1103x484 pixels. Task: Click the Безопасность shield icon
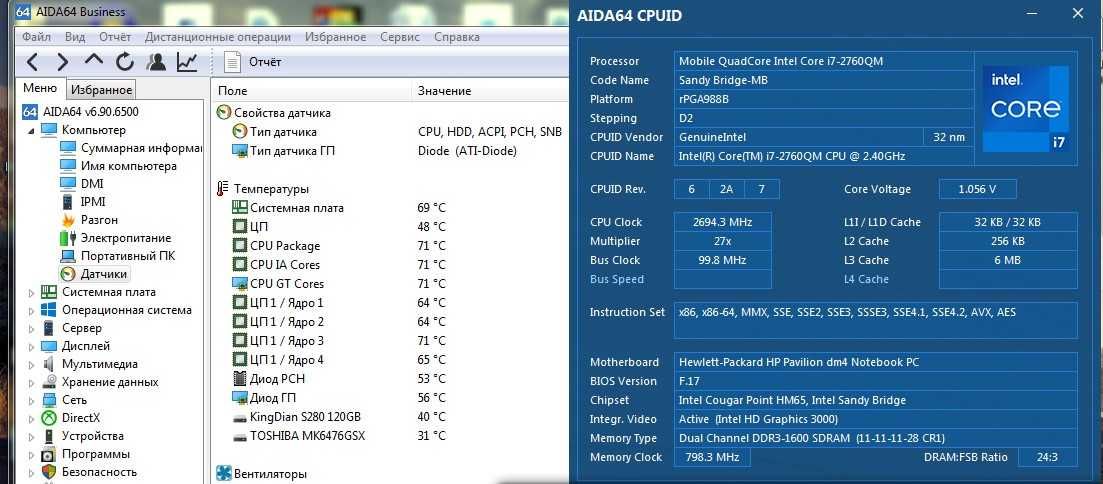[49, 472]
